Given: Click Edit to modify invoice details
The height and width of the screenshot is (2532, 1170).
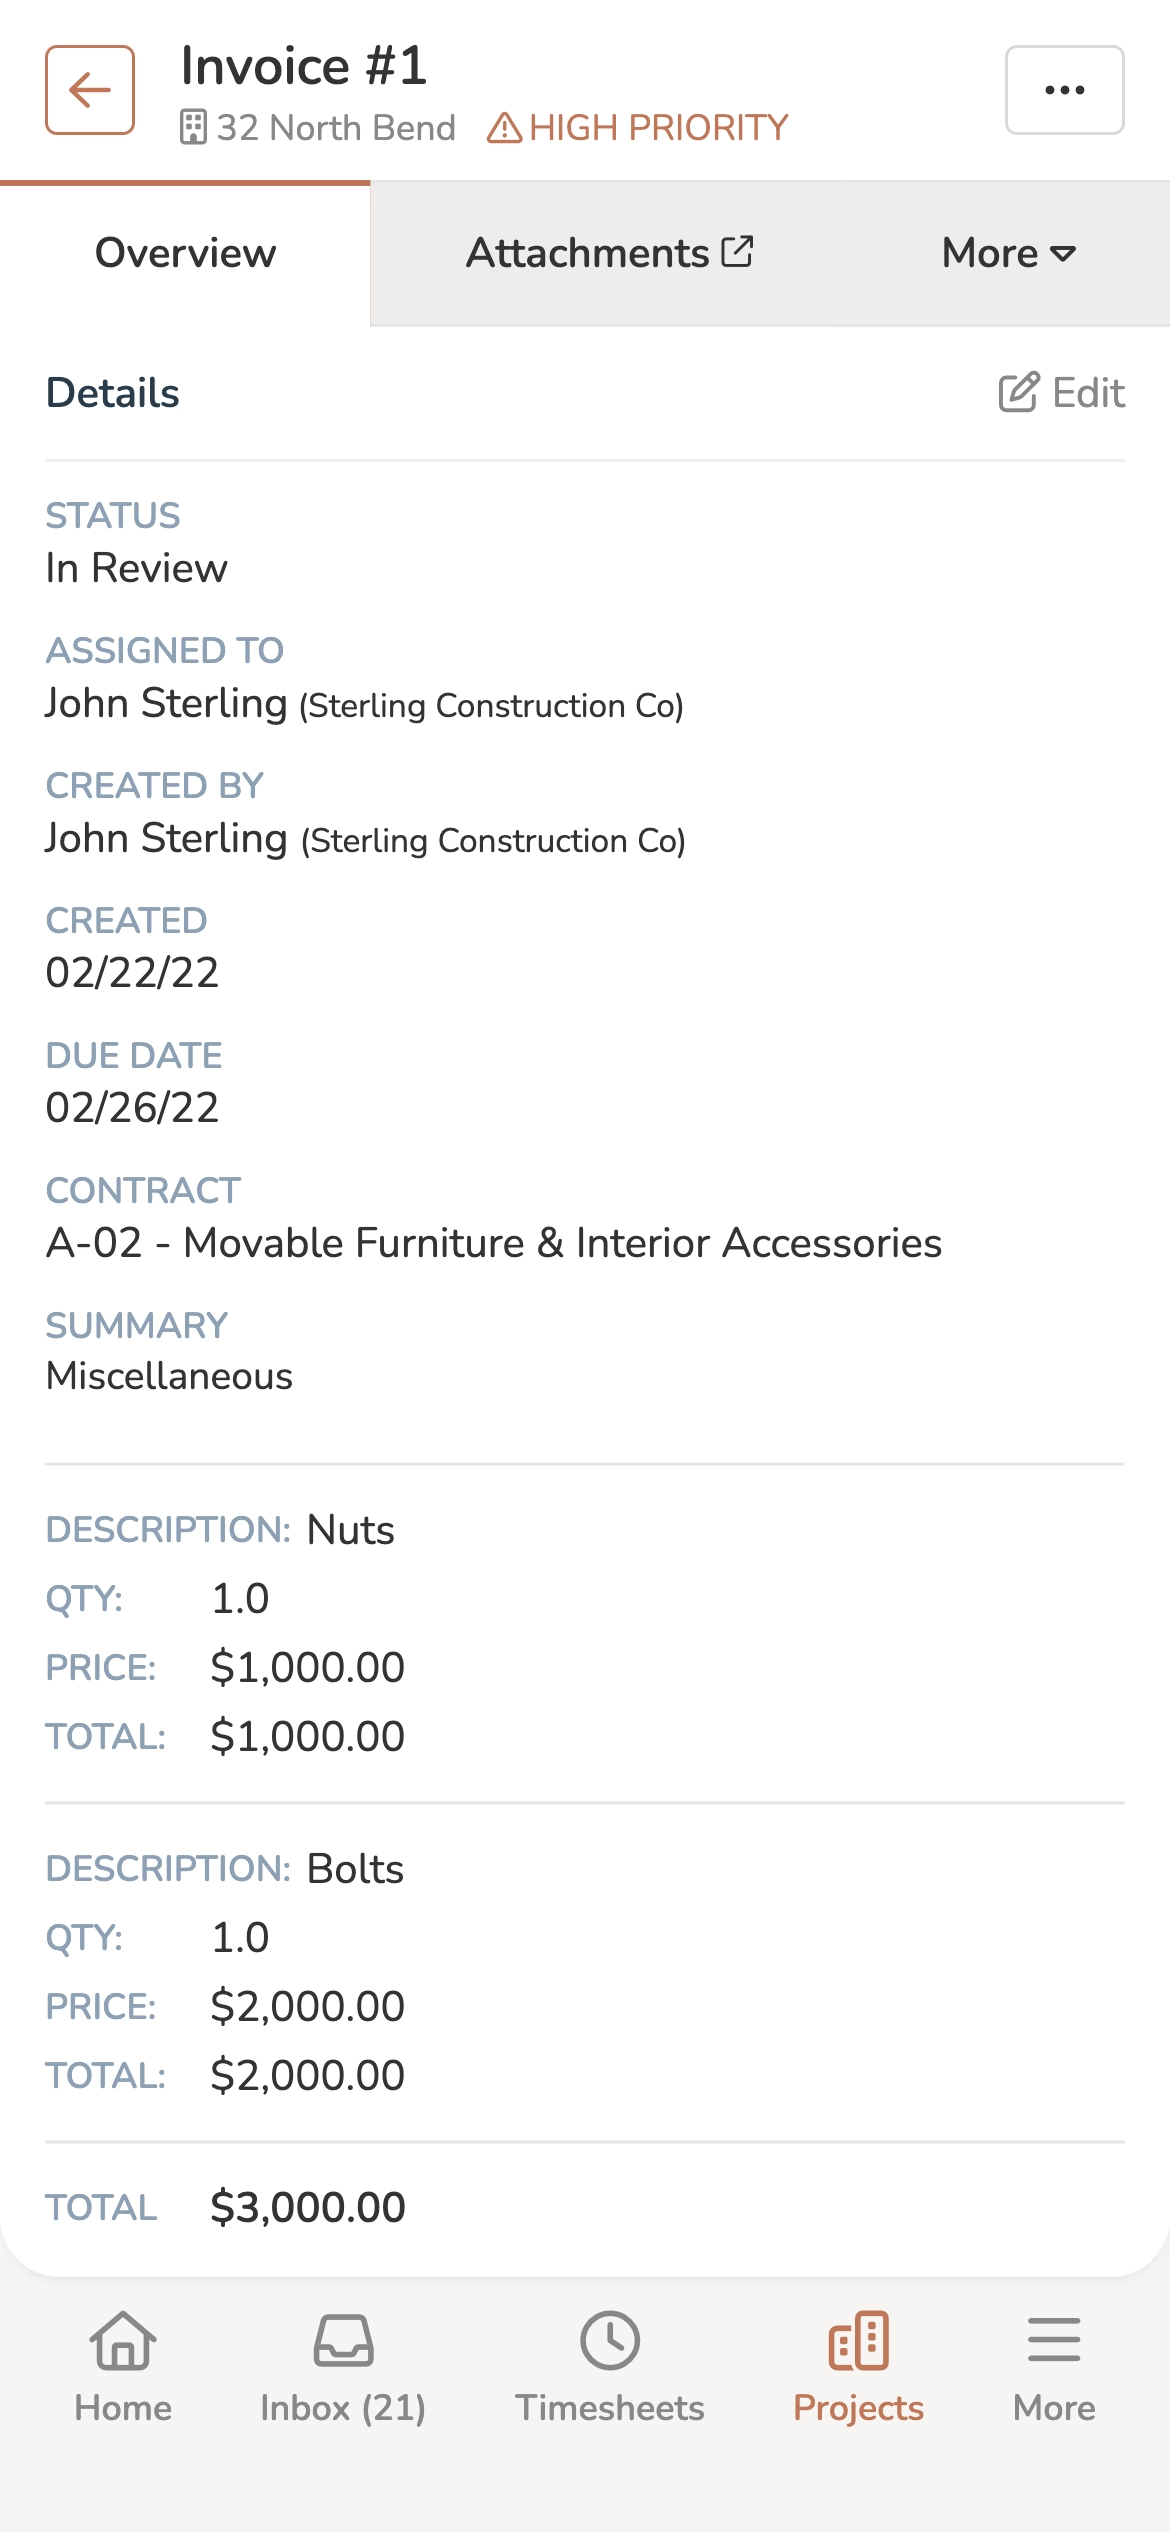Looking at the screenshot, I should pos(1087,392).
